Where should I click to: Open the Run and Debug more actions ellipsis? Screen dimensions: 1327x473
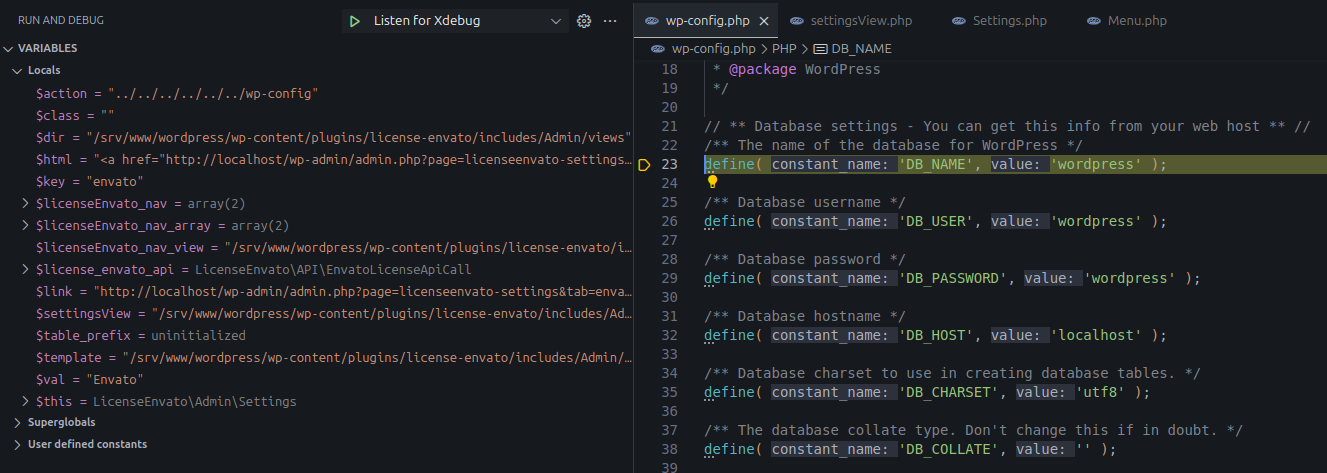610,21
